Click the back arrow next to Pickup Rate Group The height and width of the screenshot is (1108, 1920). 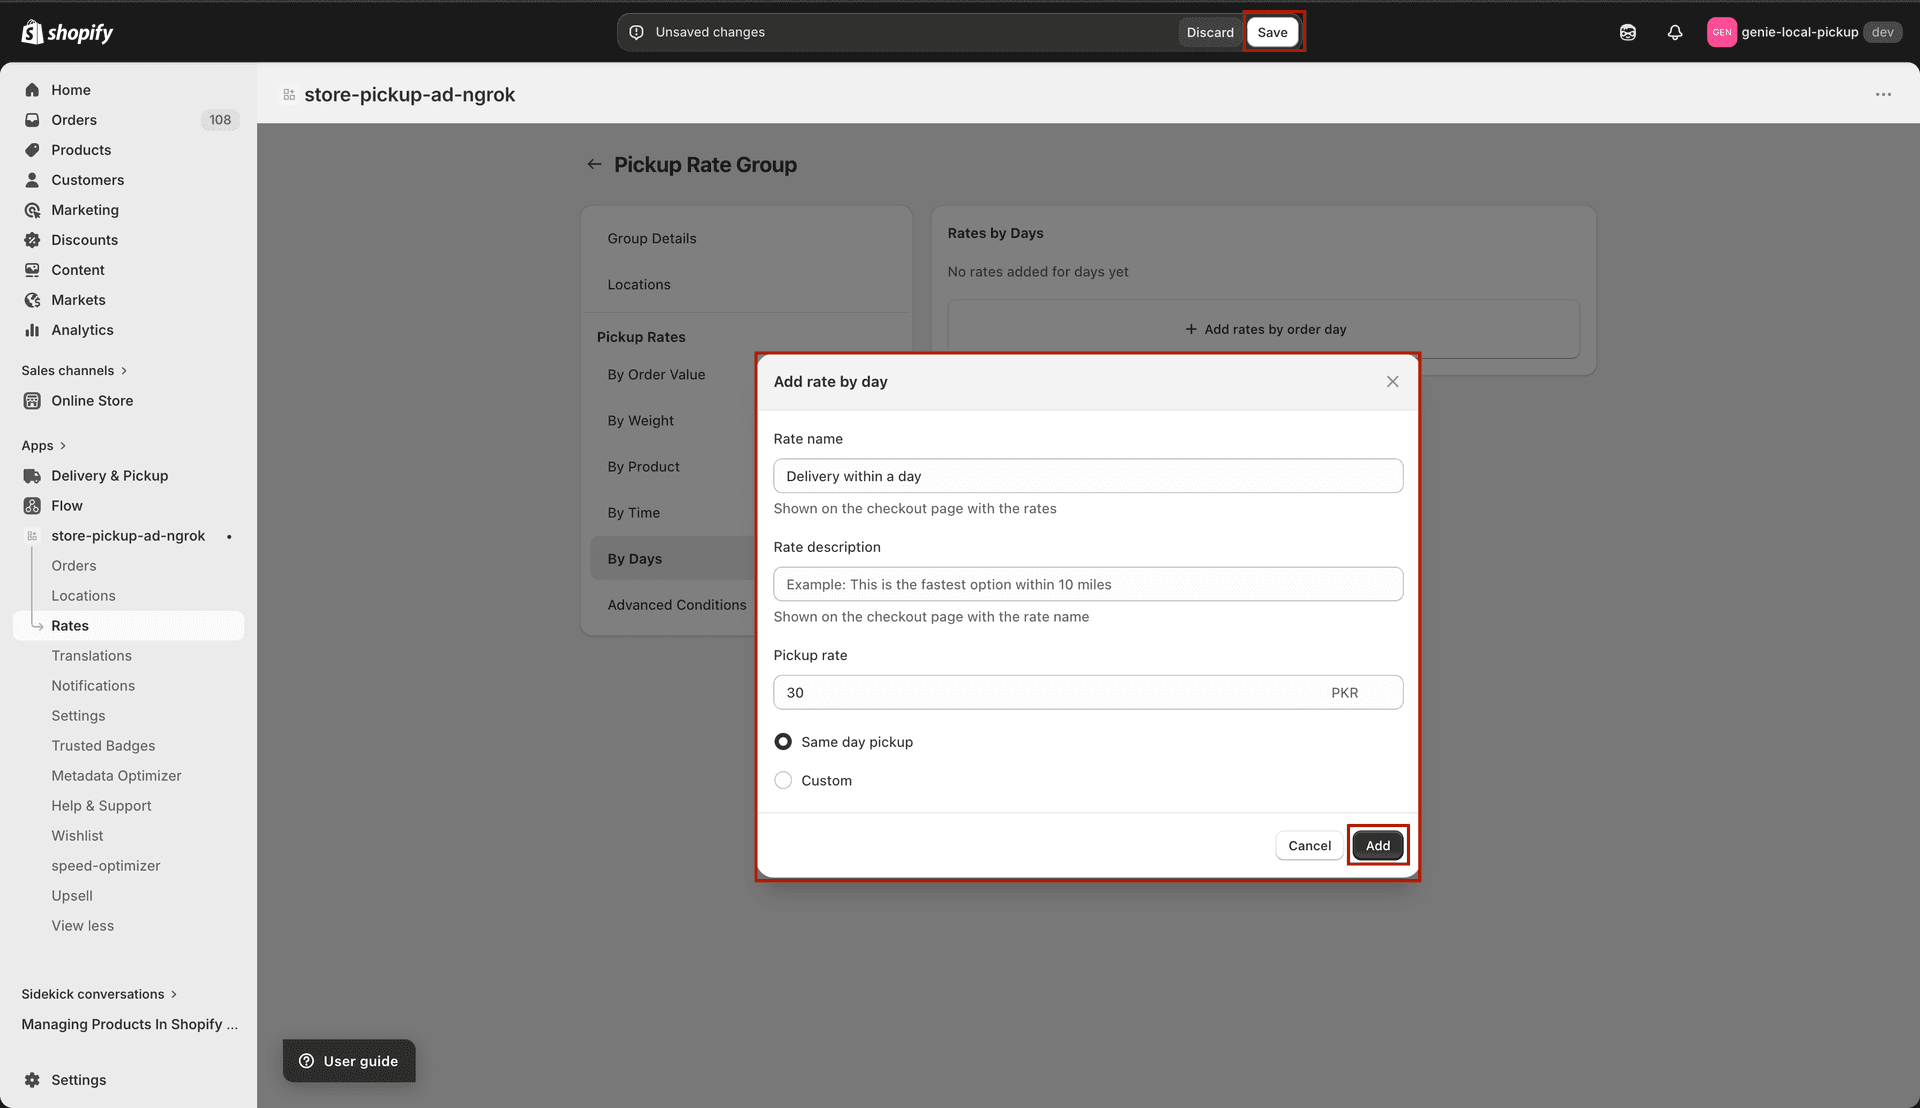(594, 165)
